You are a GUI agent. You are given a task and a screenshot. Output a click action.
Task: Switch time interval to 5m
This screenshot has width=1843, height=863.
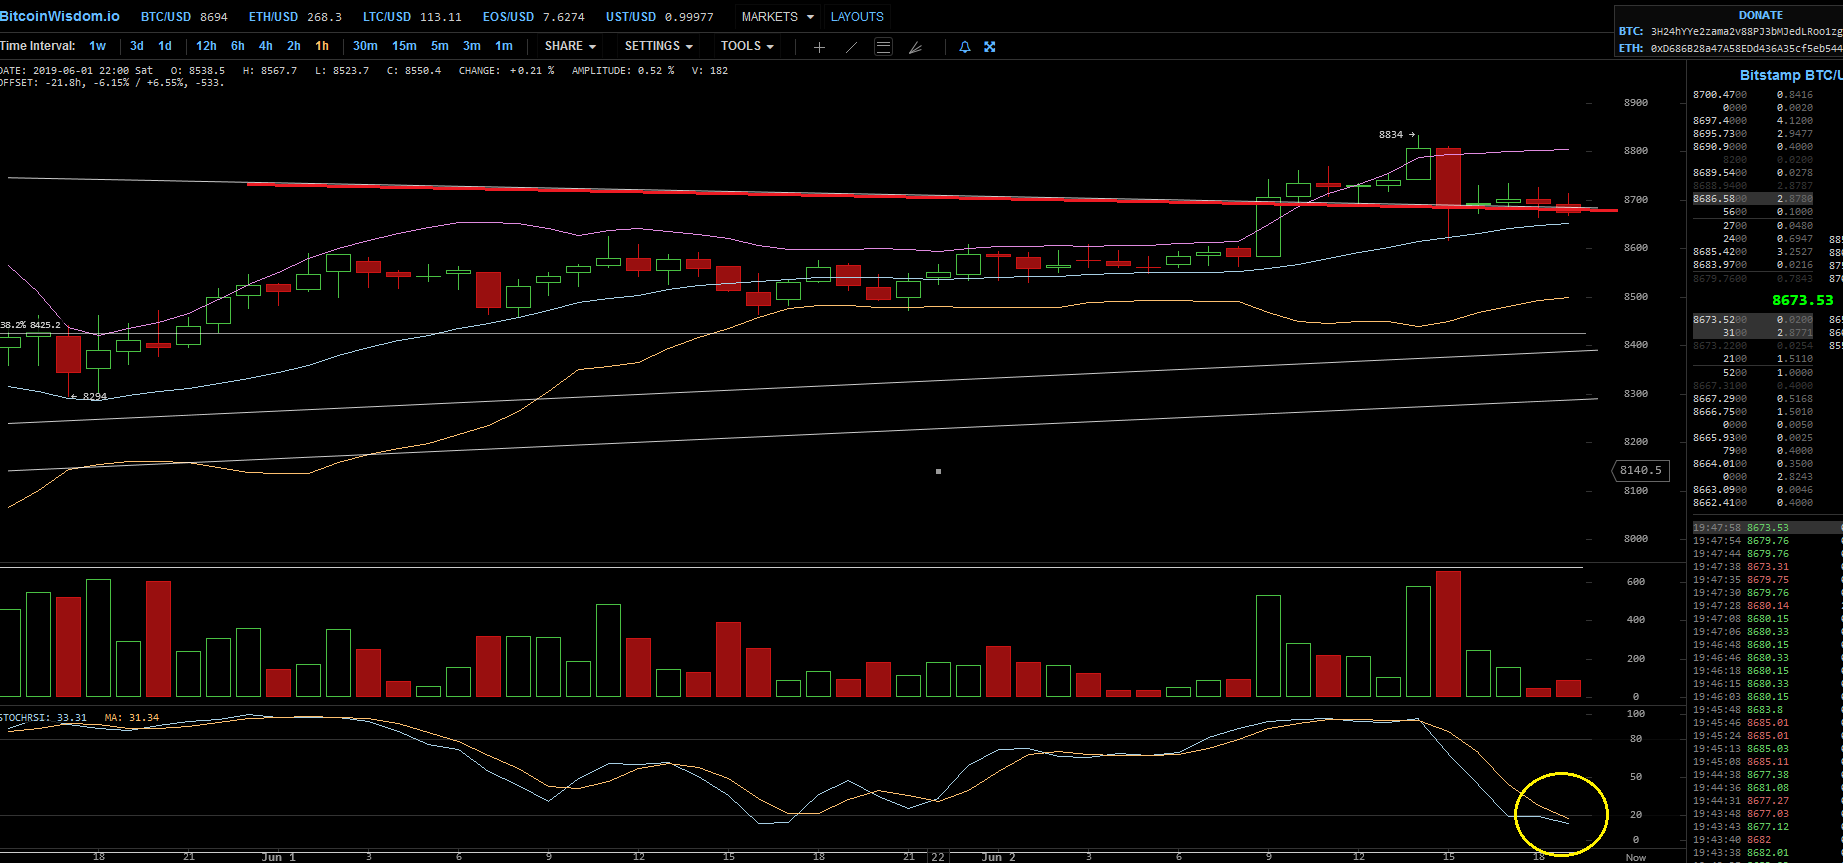click(440, 46)
